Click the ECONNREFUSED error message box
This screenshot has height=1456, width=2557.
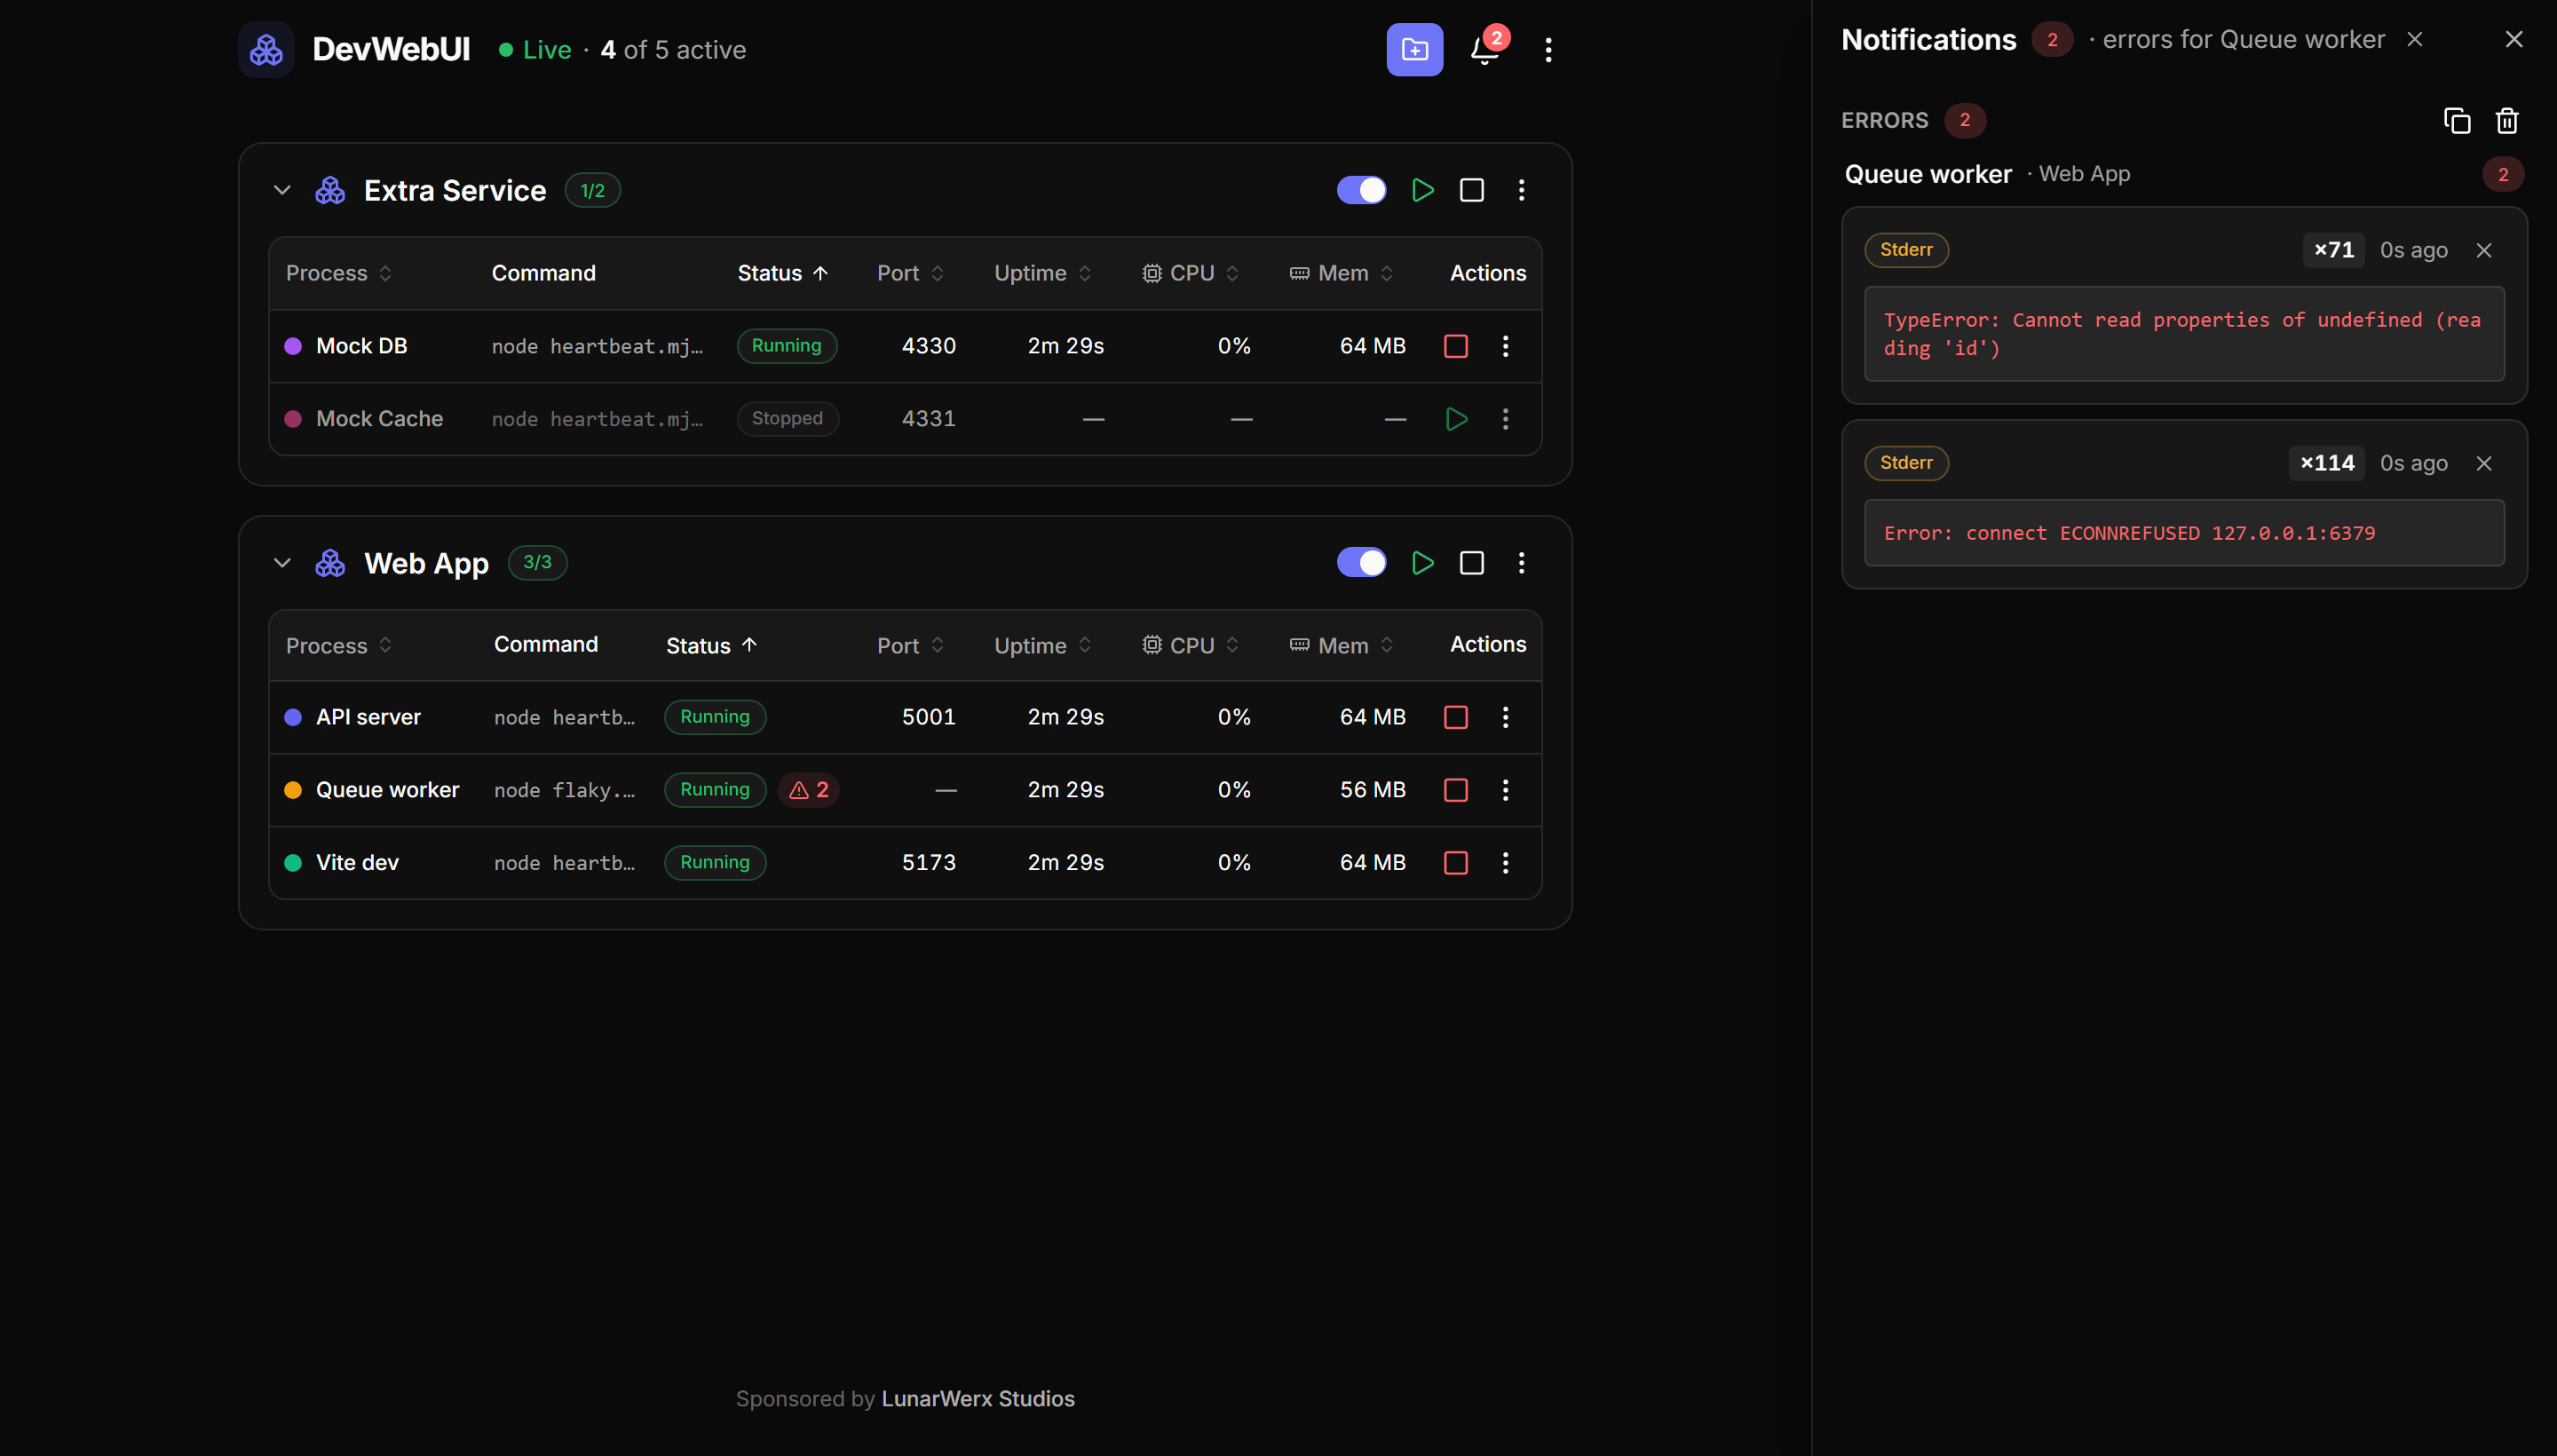click(2183, 533)
